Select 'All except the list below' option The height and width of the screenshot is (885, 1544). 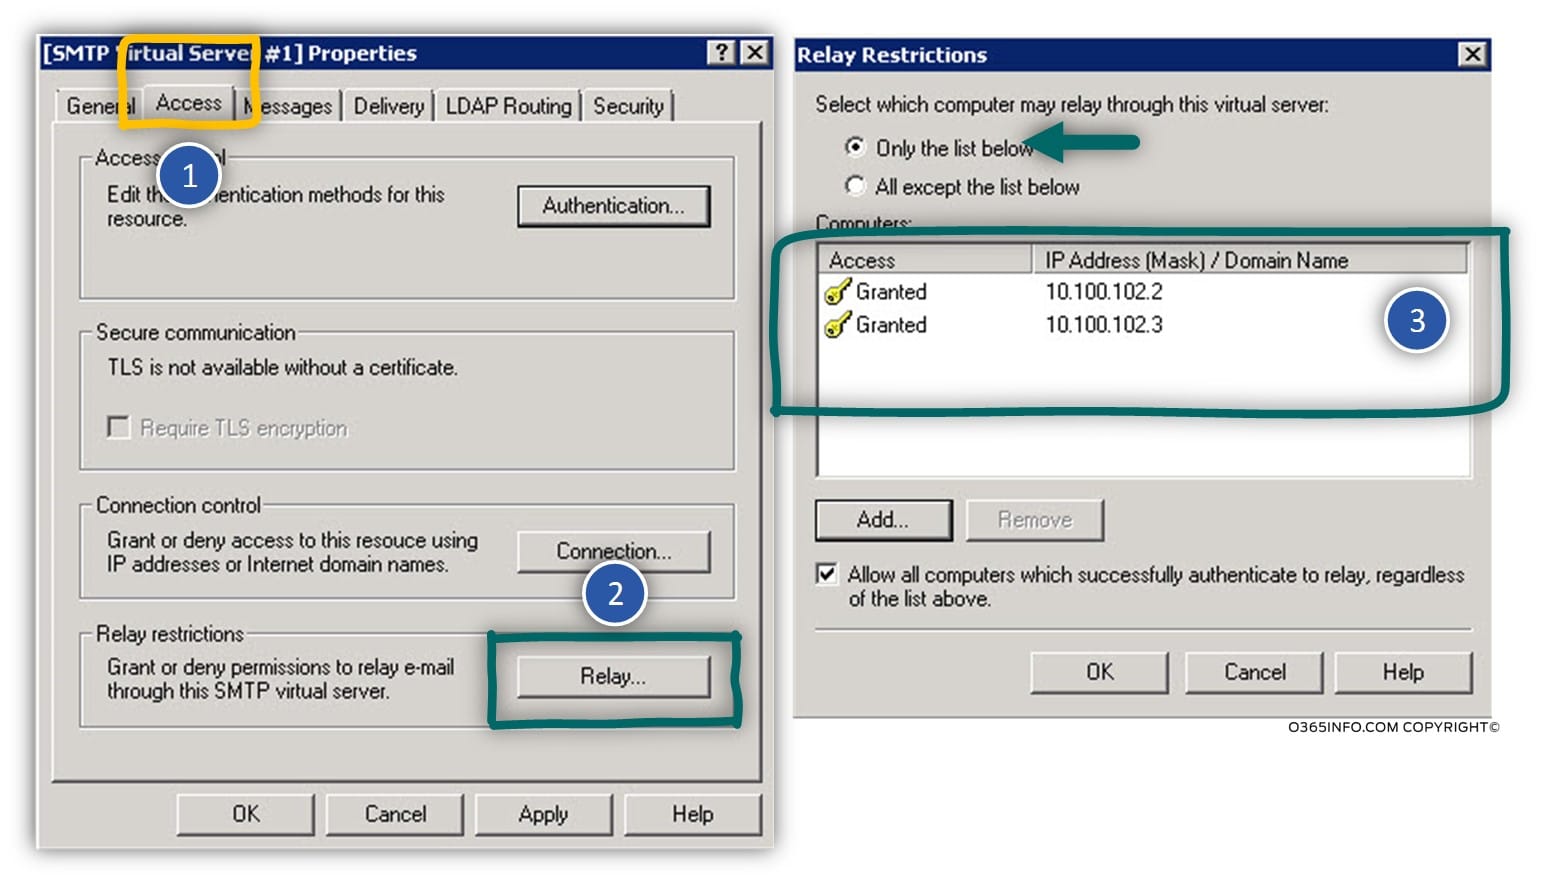pyautogui.click(x=855, y=186)
